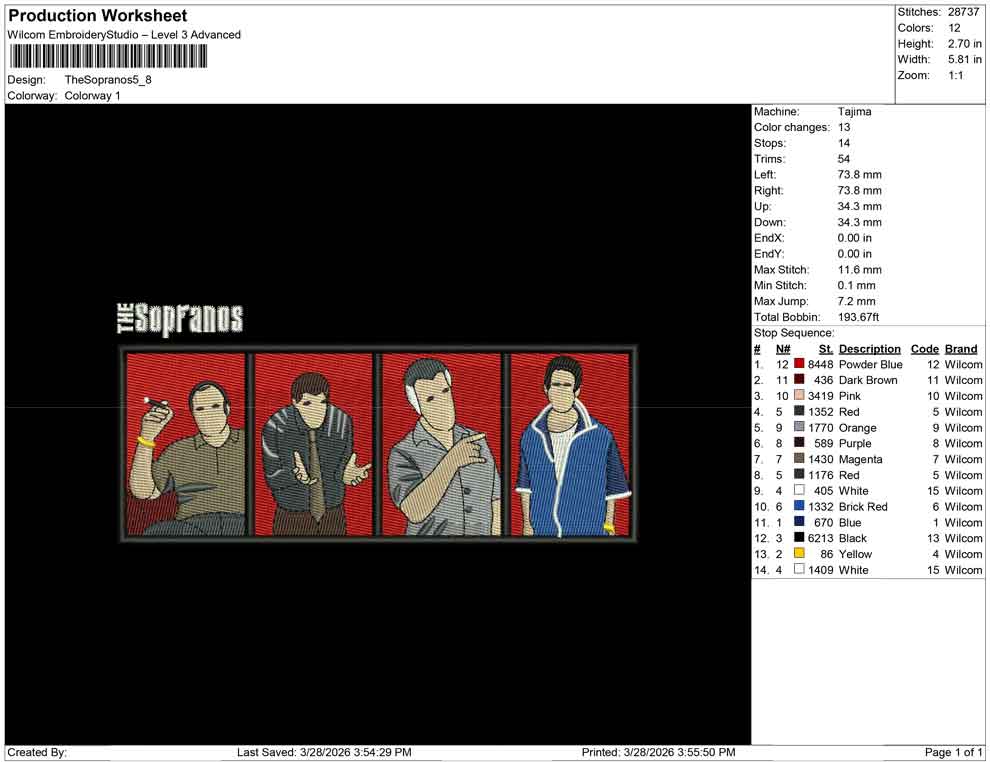Click the Trims value 54
Image resolution: width=990 pixels, height=762 pixels.
click(x=844, y=158)
